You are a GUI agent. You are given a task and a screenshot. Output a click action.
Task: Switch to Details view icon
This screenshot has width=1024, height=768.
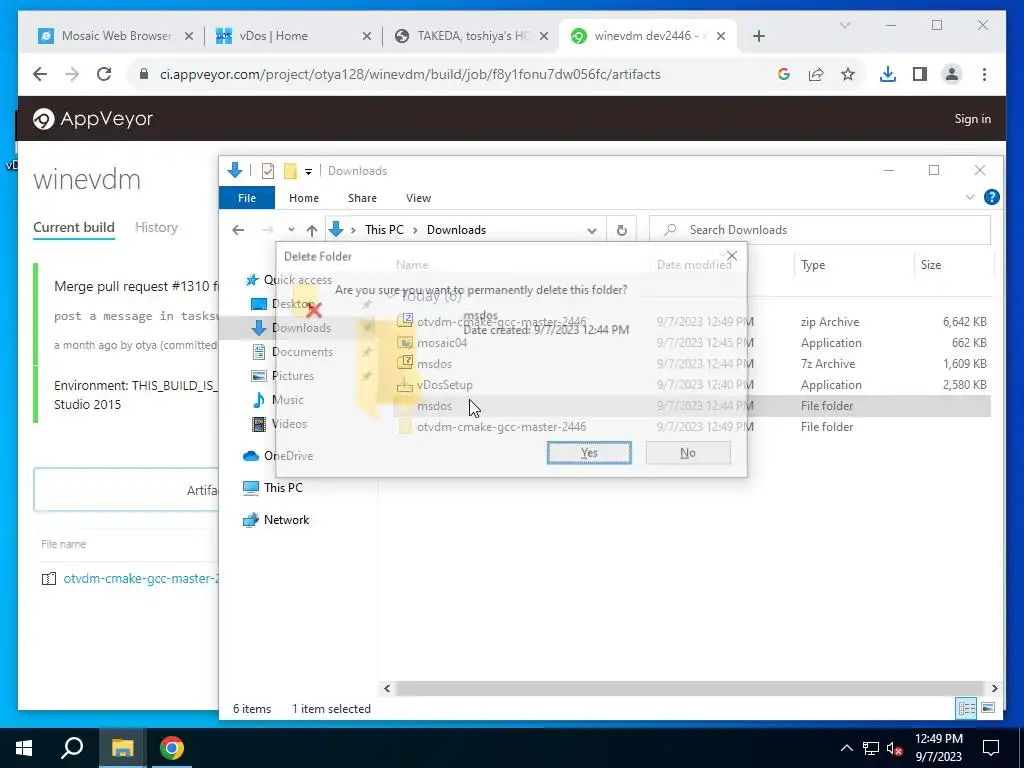(967, 708)
